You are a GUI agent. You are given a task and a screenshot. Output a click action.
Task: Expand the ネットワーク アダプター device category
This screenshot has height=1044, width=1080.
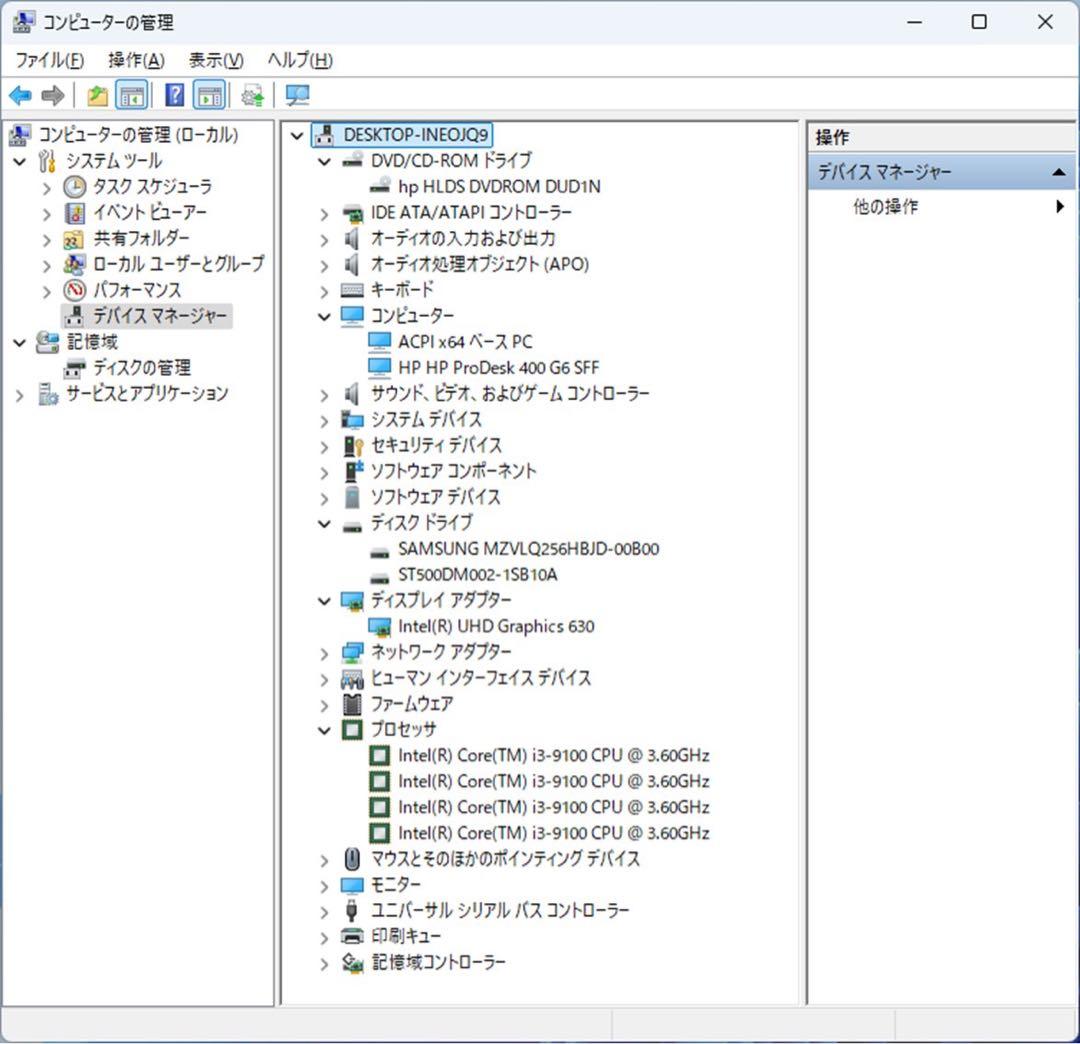[323, 652]
